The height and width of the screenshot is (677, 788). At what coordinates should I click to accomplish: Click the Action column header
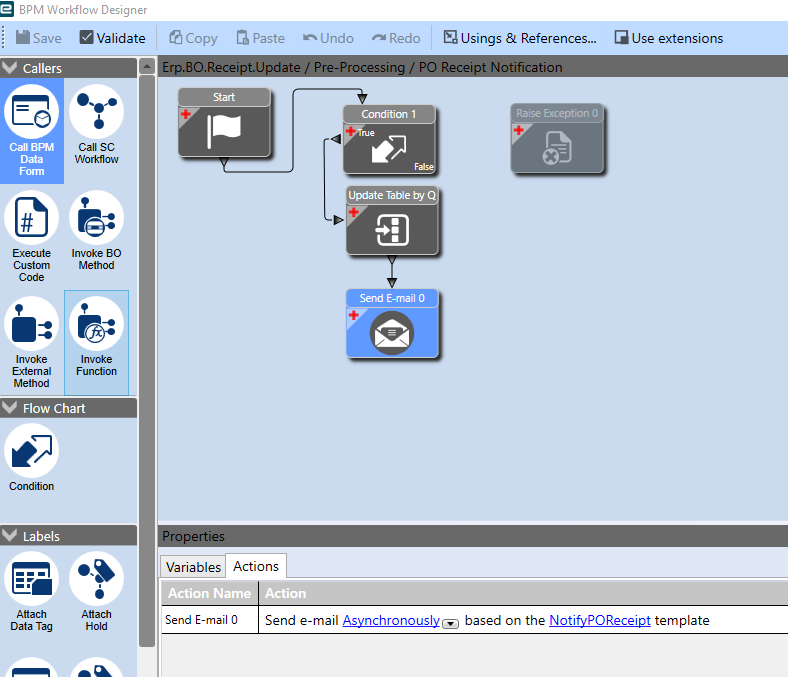[x=523, y=593]
